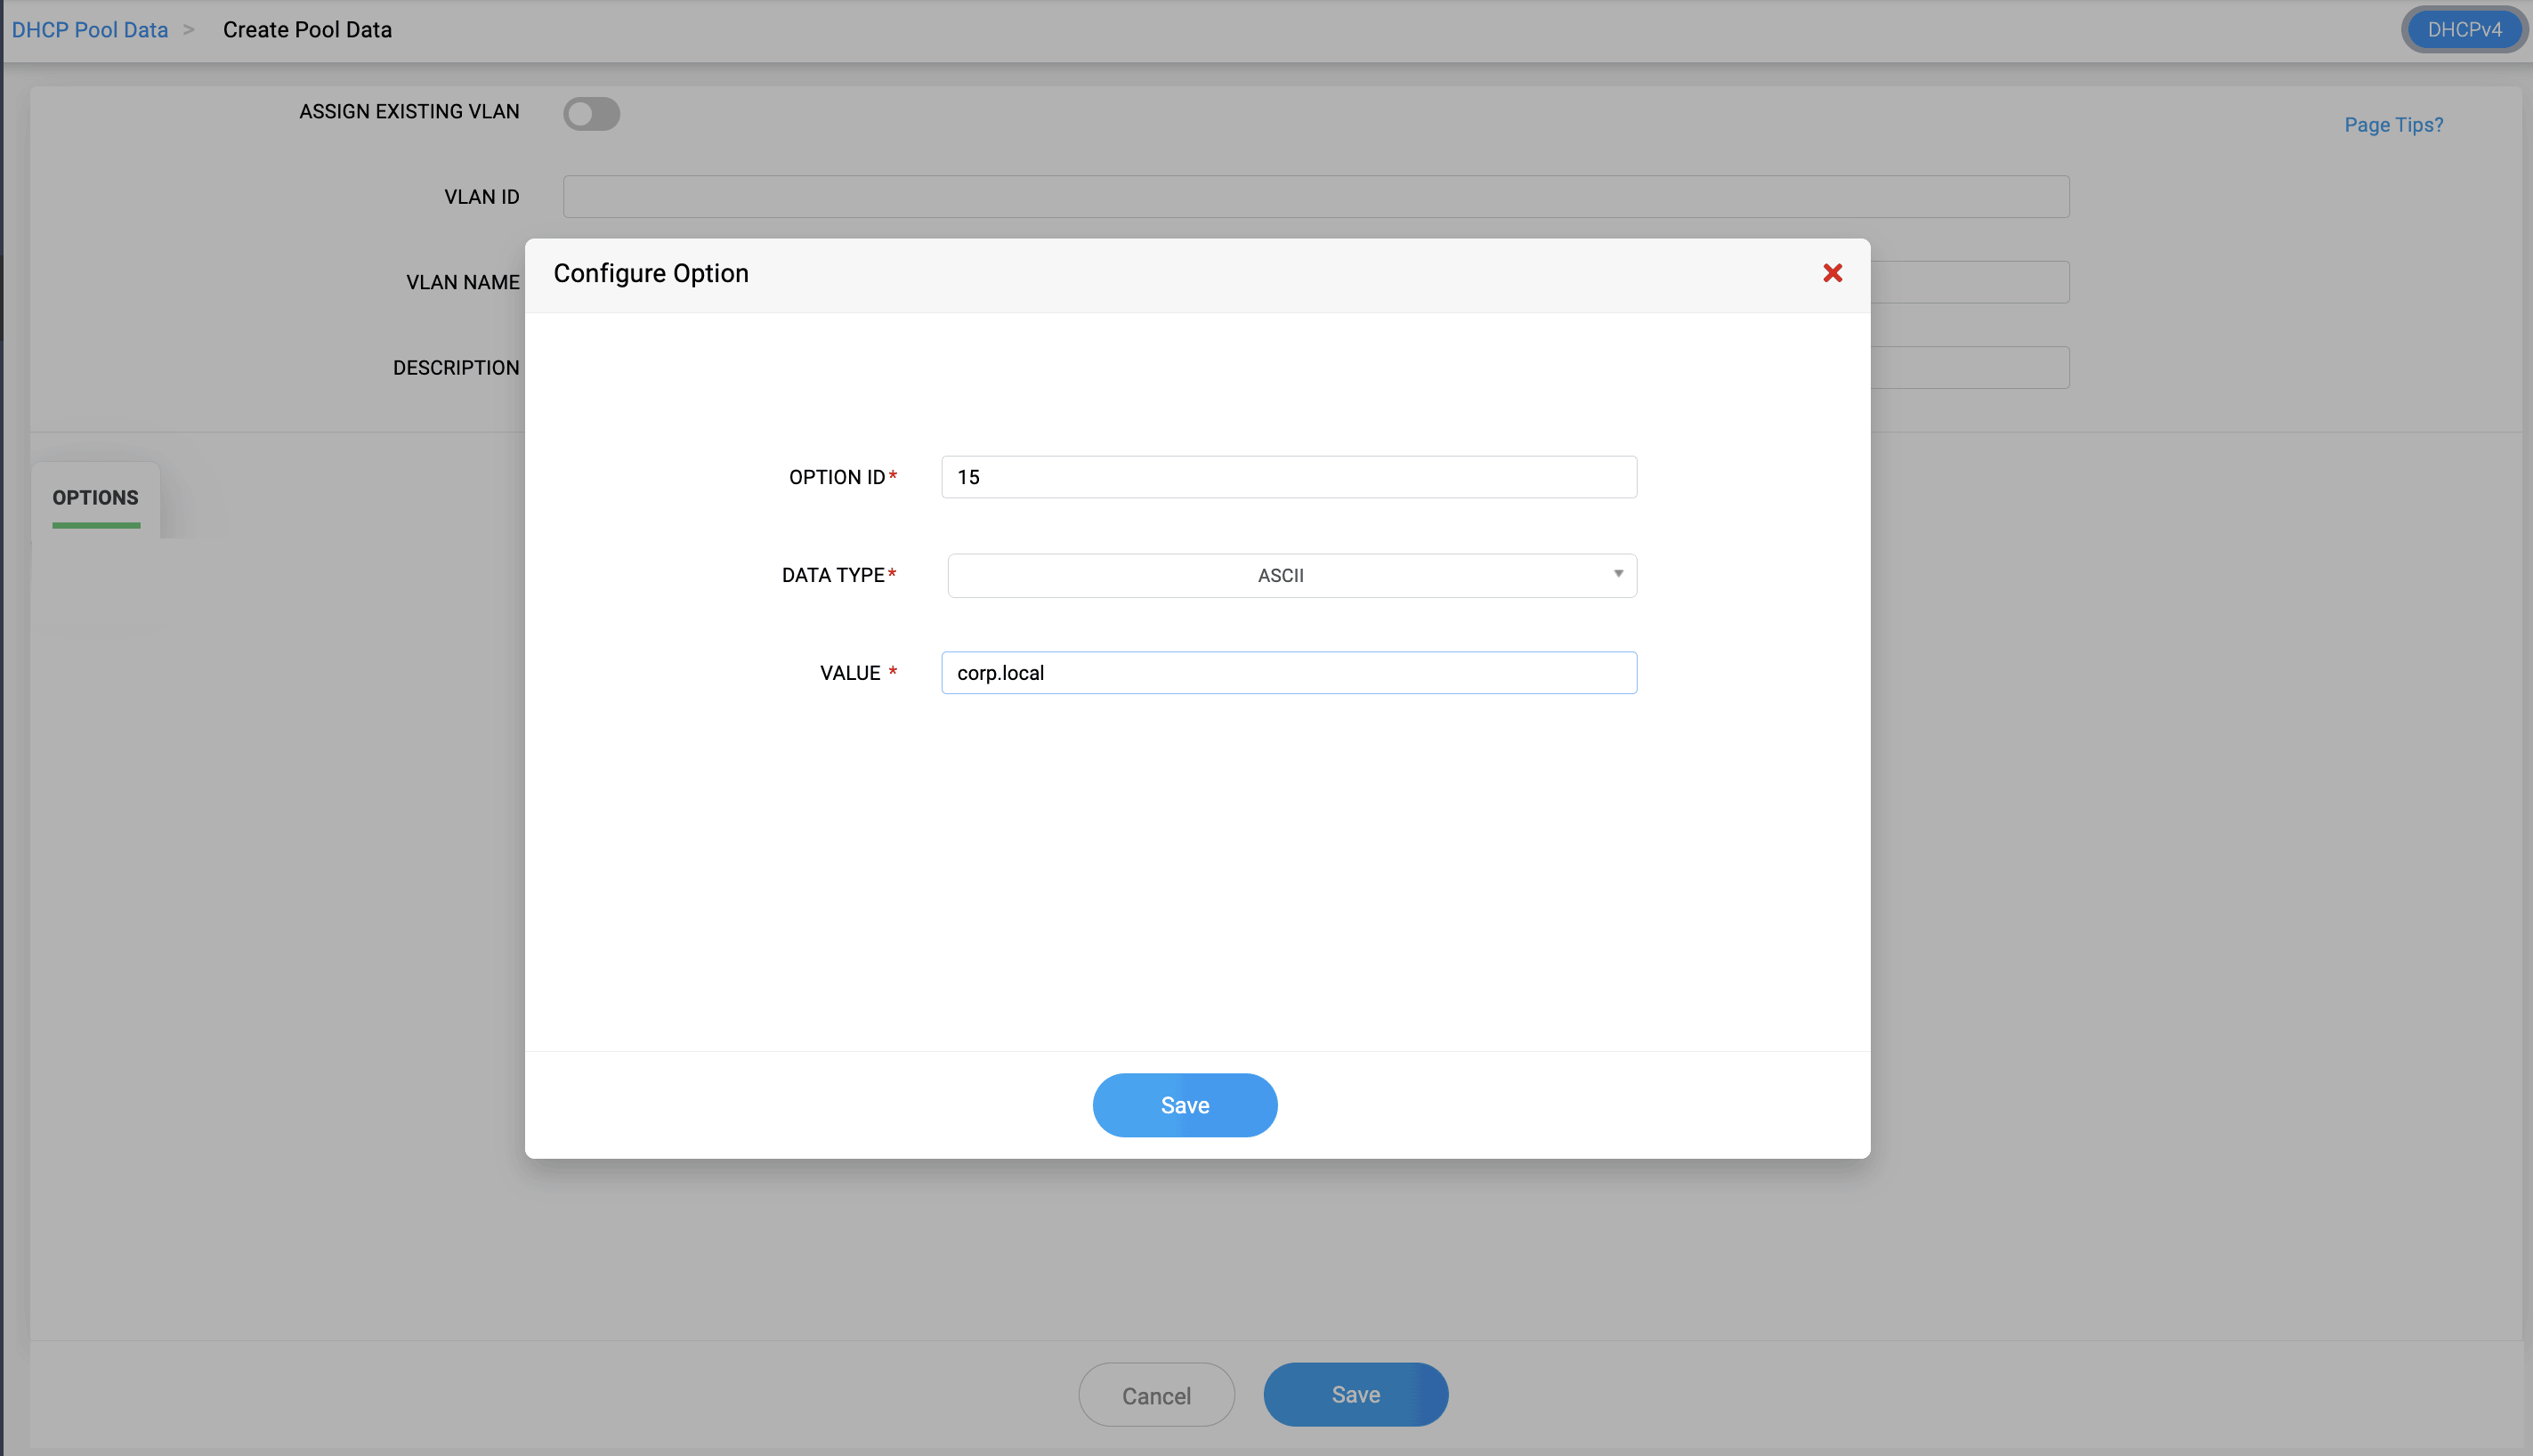Toggle the Assign Existing VLAN switch
Image resolution: width=2533 pixels, height=1456 pixels.
[591, 113]
